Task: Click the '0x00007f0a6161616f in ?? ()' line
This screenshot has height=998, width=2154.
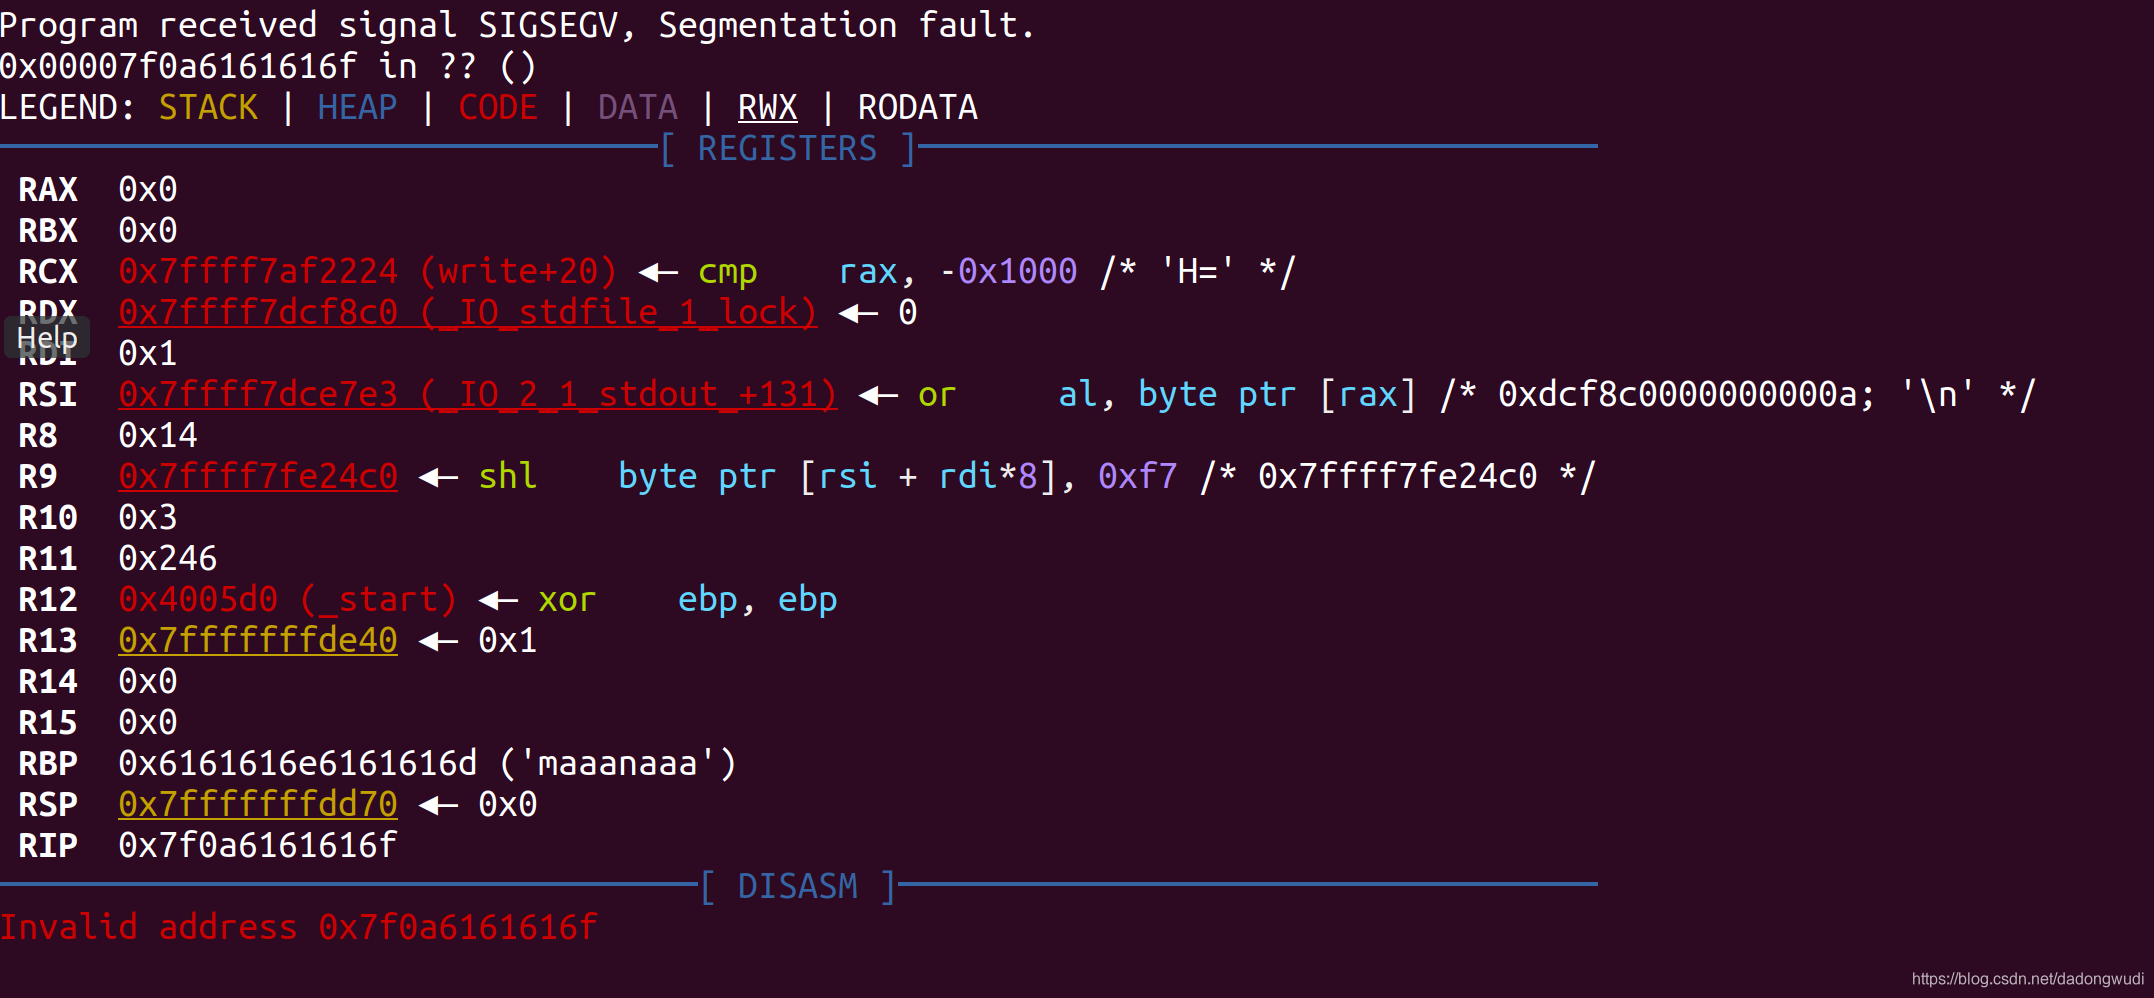Action: (268, 67)
